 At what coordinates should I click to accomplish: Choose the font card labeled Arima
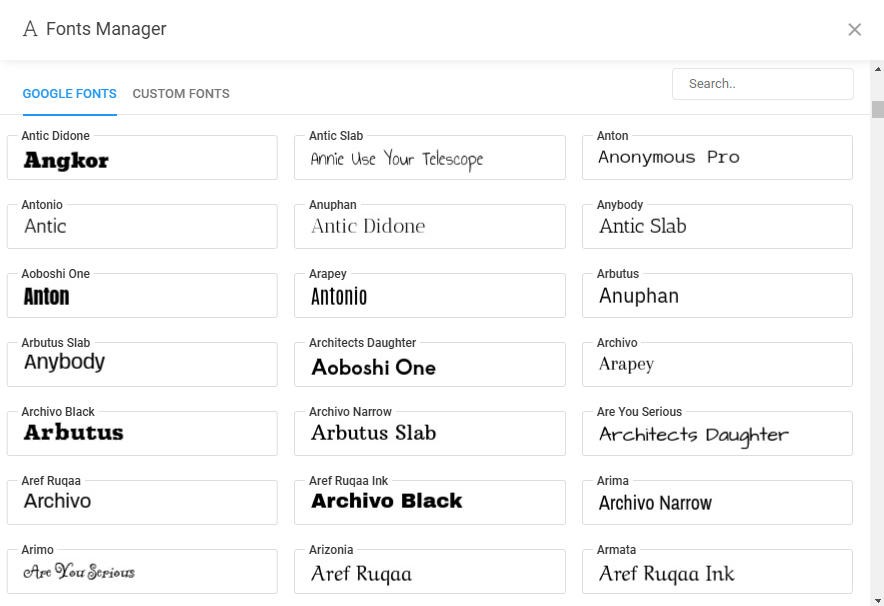tap(717, 502)
